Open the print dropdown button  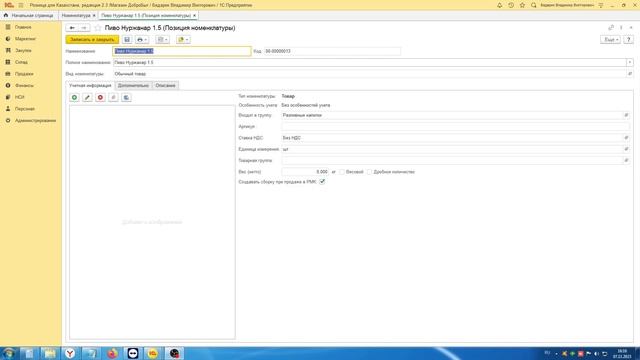click(x=142, y=40)
